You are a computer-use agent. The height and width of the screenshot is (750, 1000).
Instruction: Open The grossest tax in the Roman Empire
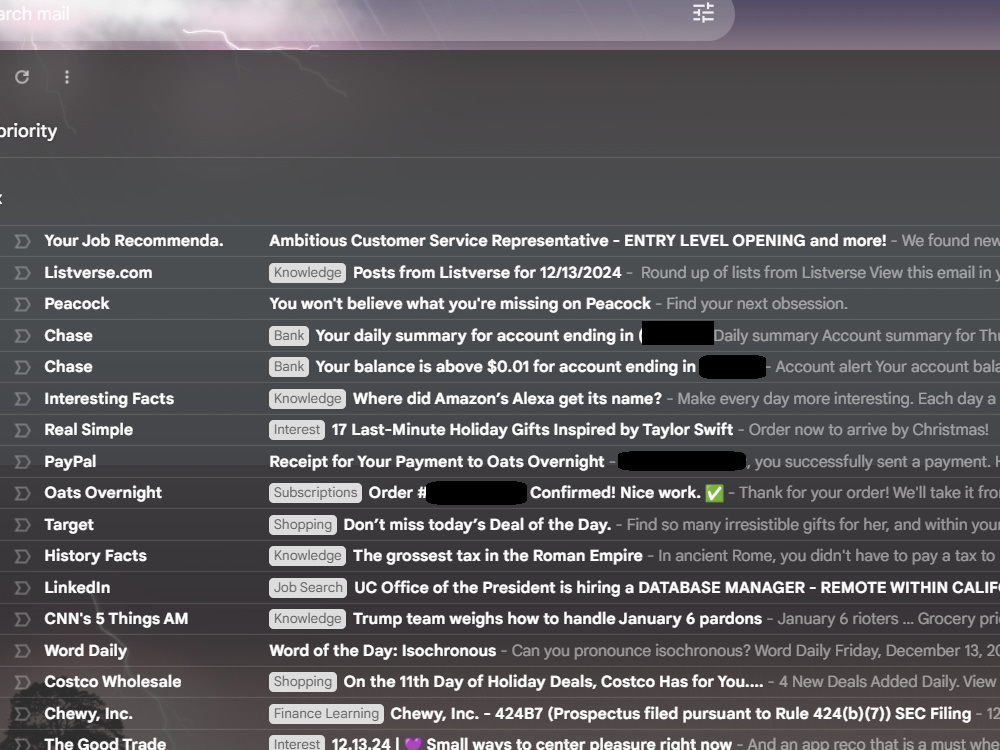coord(500,556)
